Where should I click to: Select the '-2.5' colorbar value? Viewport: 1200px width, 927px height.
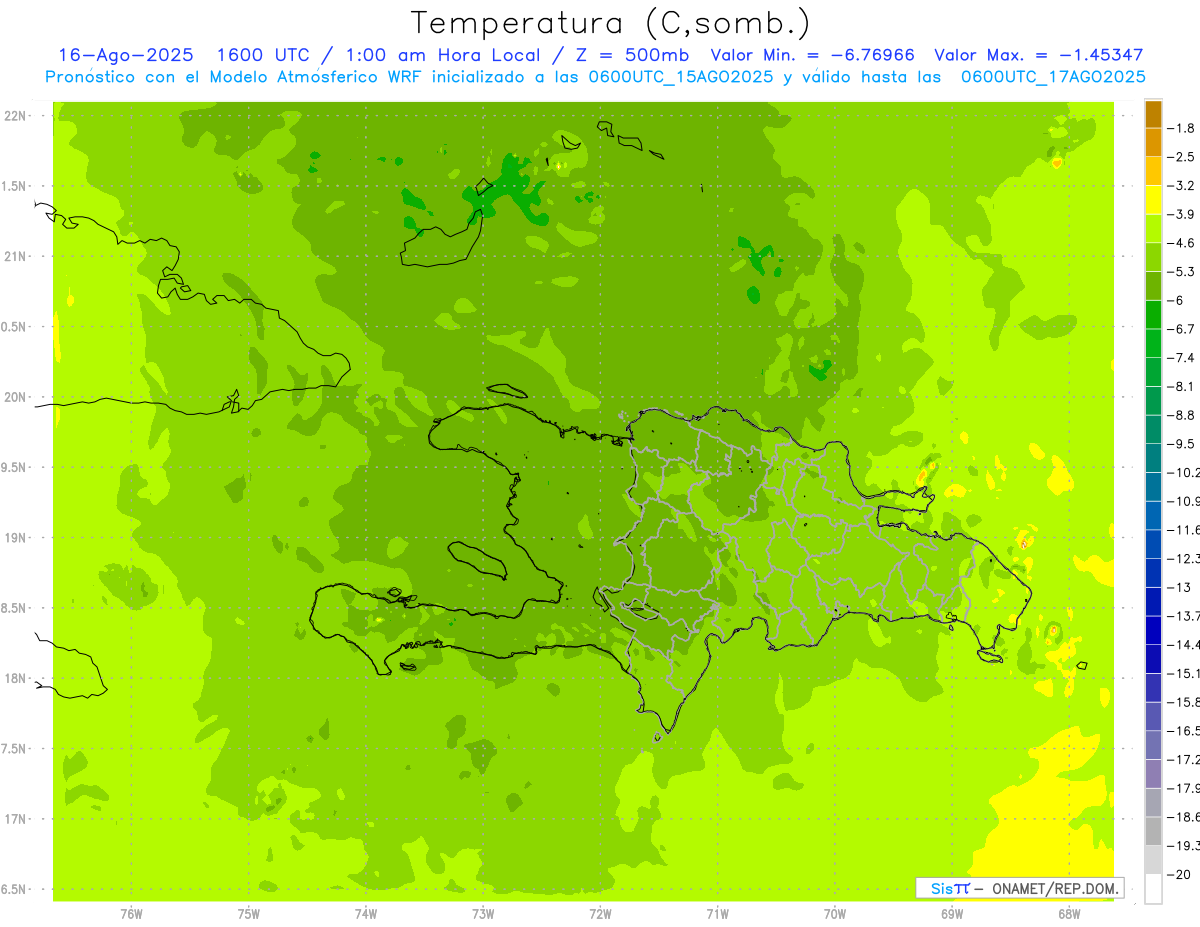tap(1183, 157)
